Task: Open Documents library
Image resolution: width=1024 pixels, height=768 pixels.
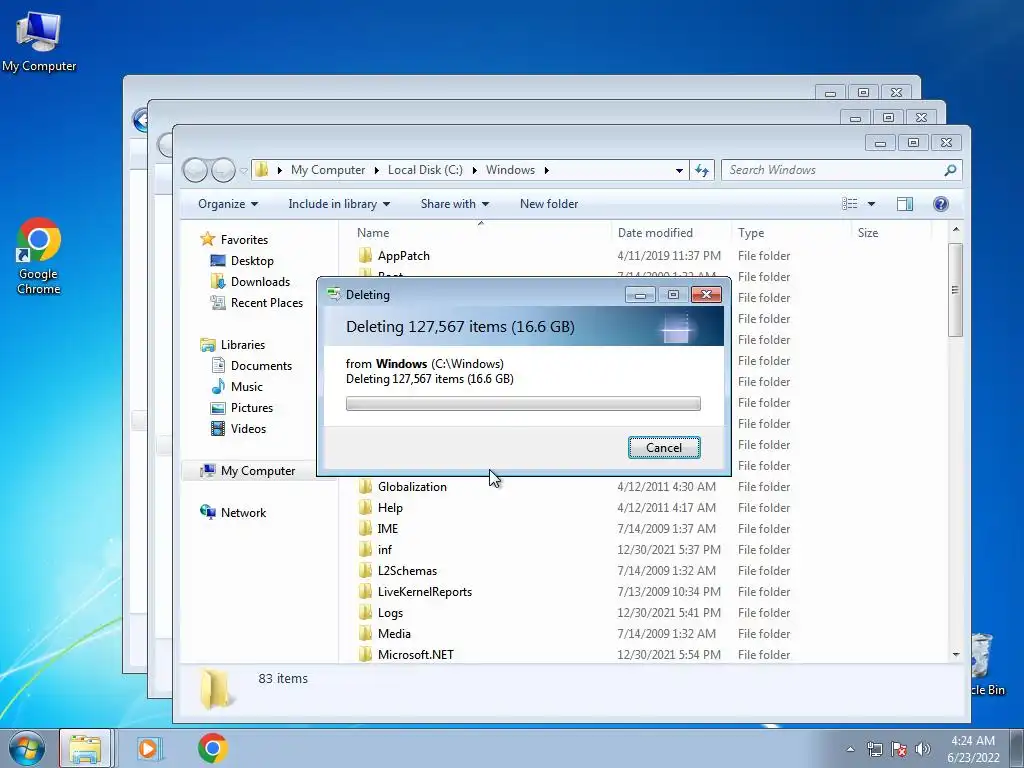Action: tap(261, 366)
